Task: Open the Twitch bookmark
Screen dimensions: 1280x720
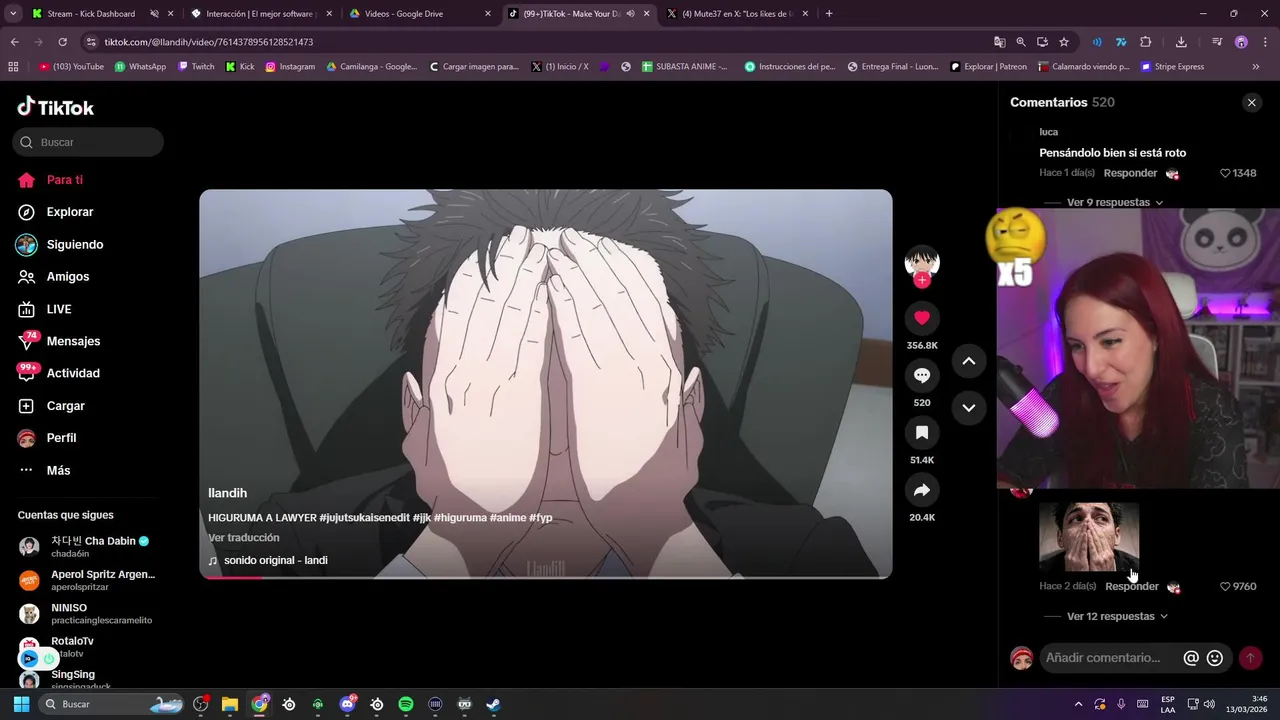Action: tap(196, 67)
